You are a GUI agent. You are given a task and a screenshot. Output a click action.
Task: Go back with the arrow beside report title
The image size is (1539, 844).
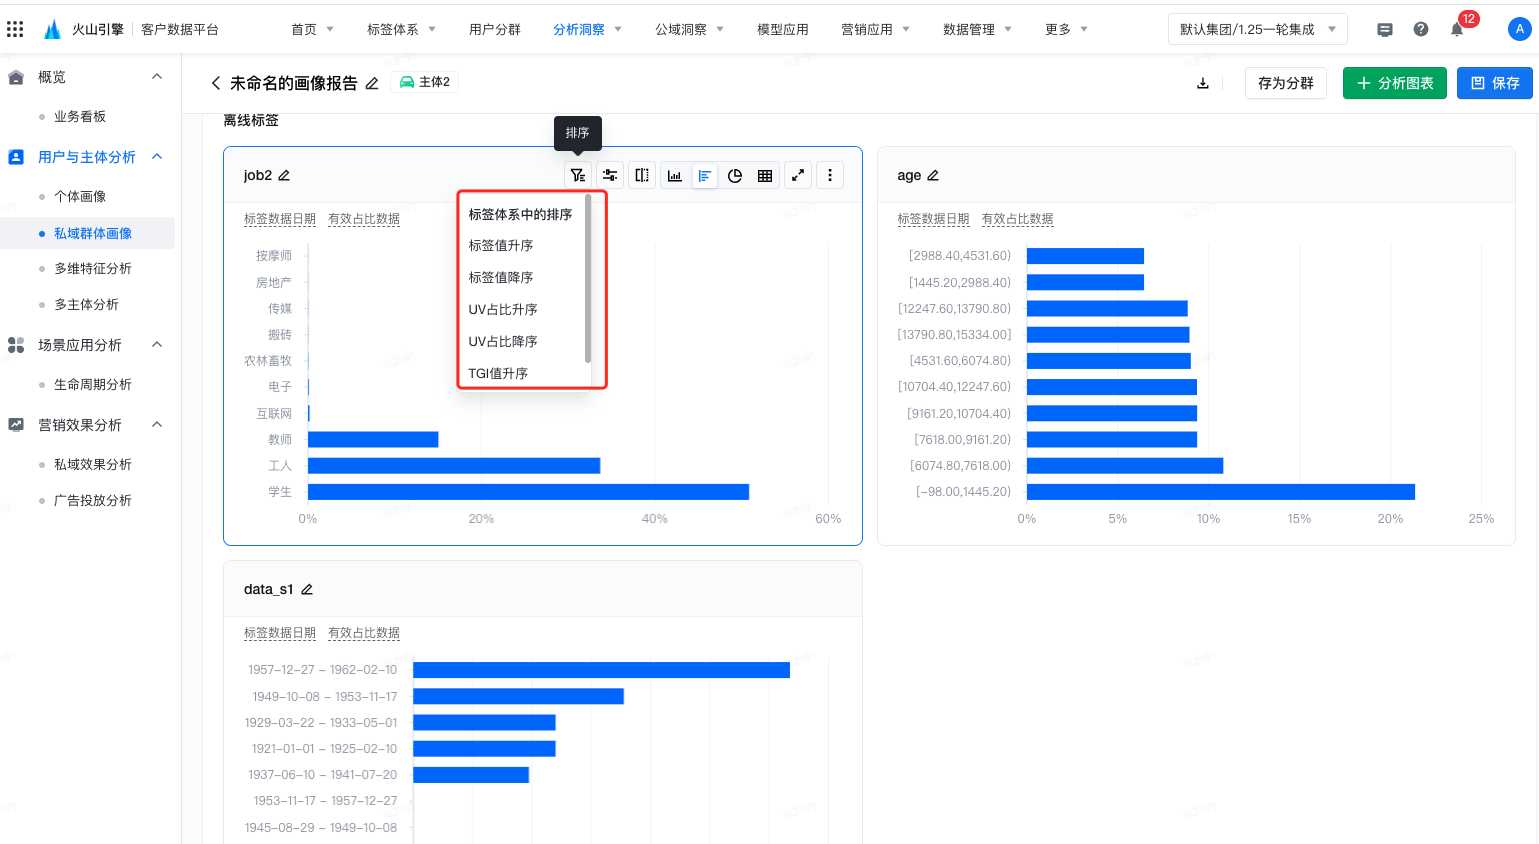pos(215,83)
